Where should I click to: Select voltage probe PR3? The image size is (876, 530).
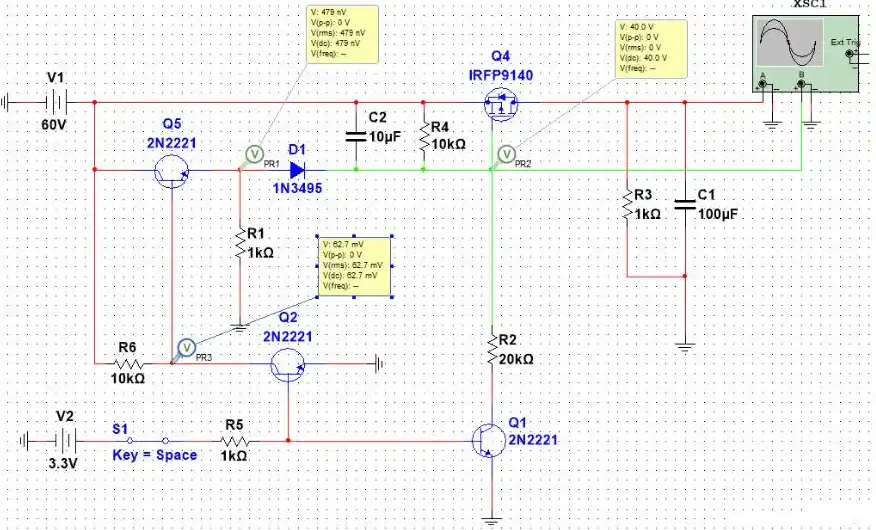[187, 348]
